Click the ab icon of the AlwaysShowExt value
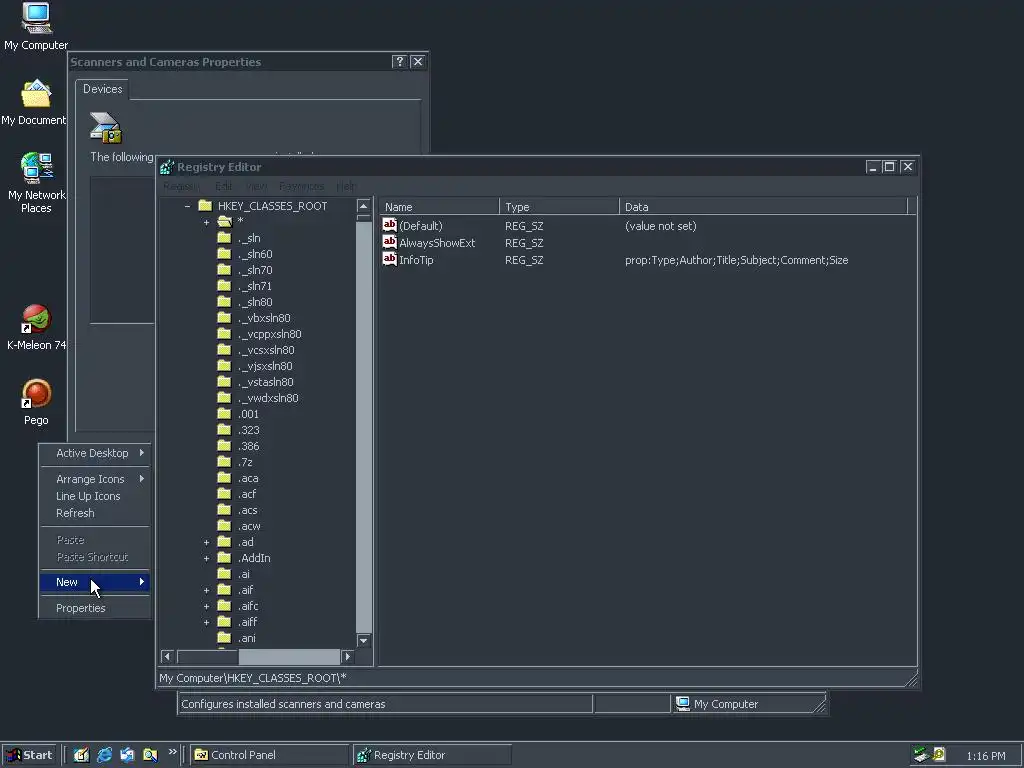Viewport: 1024px width, 768px height. pos(389,242)
